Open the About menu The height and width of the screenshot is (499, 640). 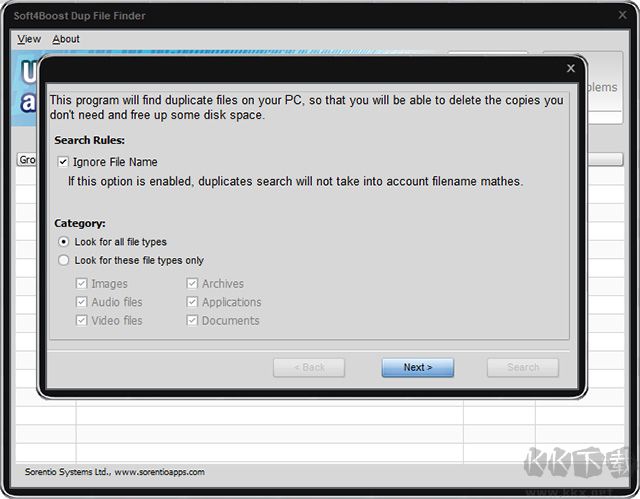(66, 39)
